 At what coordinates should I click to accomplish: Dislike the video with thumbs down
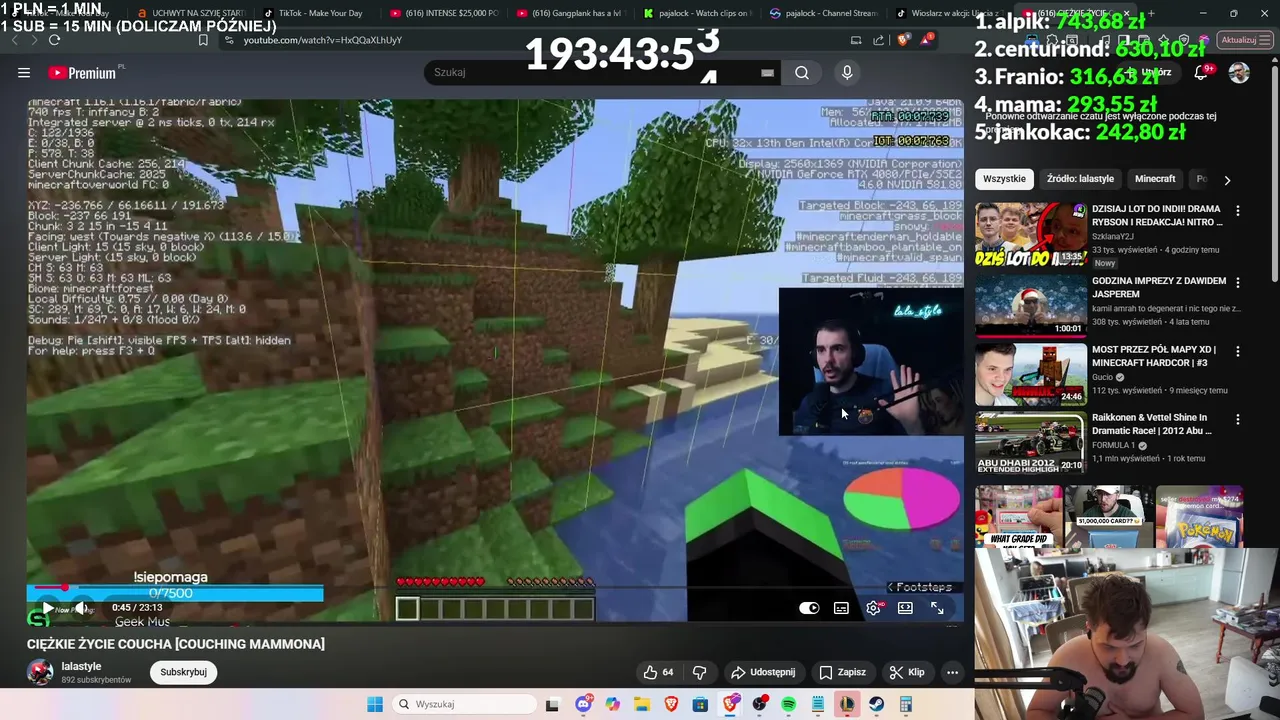[x=700, y=672]
